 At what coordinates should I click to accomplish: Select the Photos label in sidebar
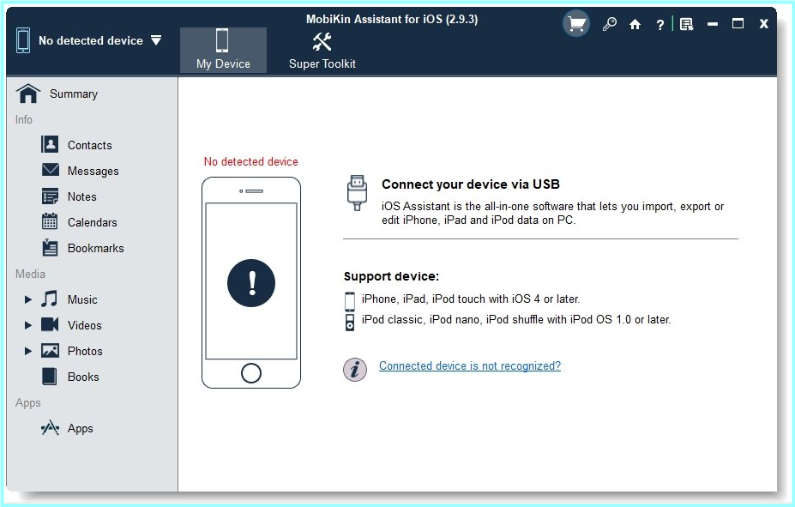click(x=85, y=351)
